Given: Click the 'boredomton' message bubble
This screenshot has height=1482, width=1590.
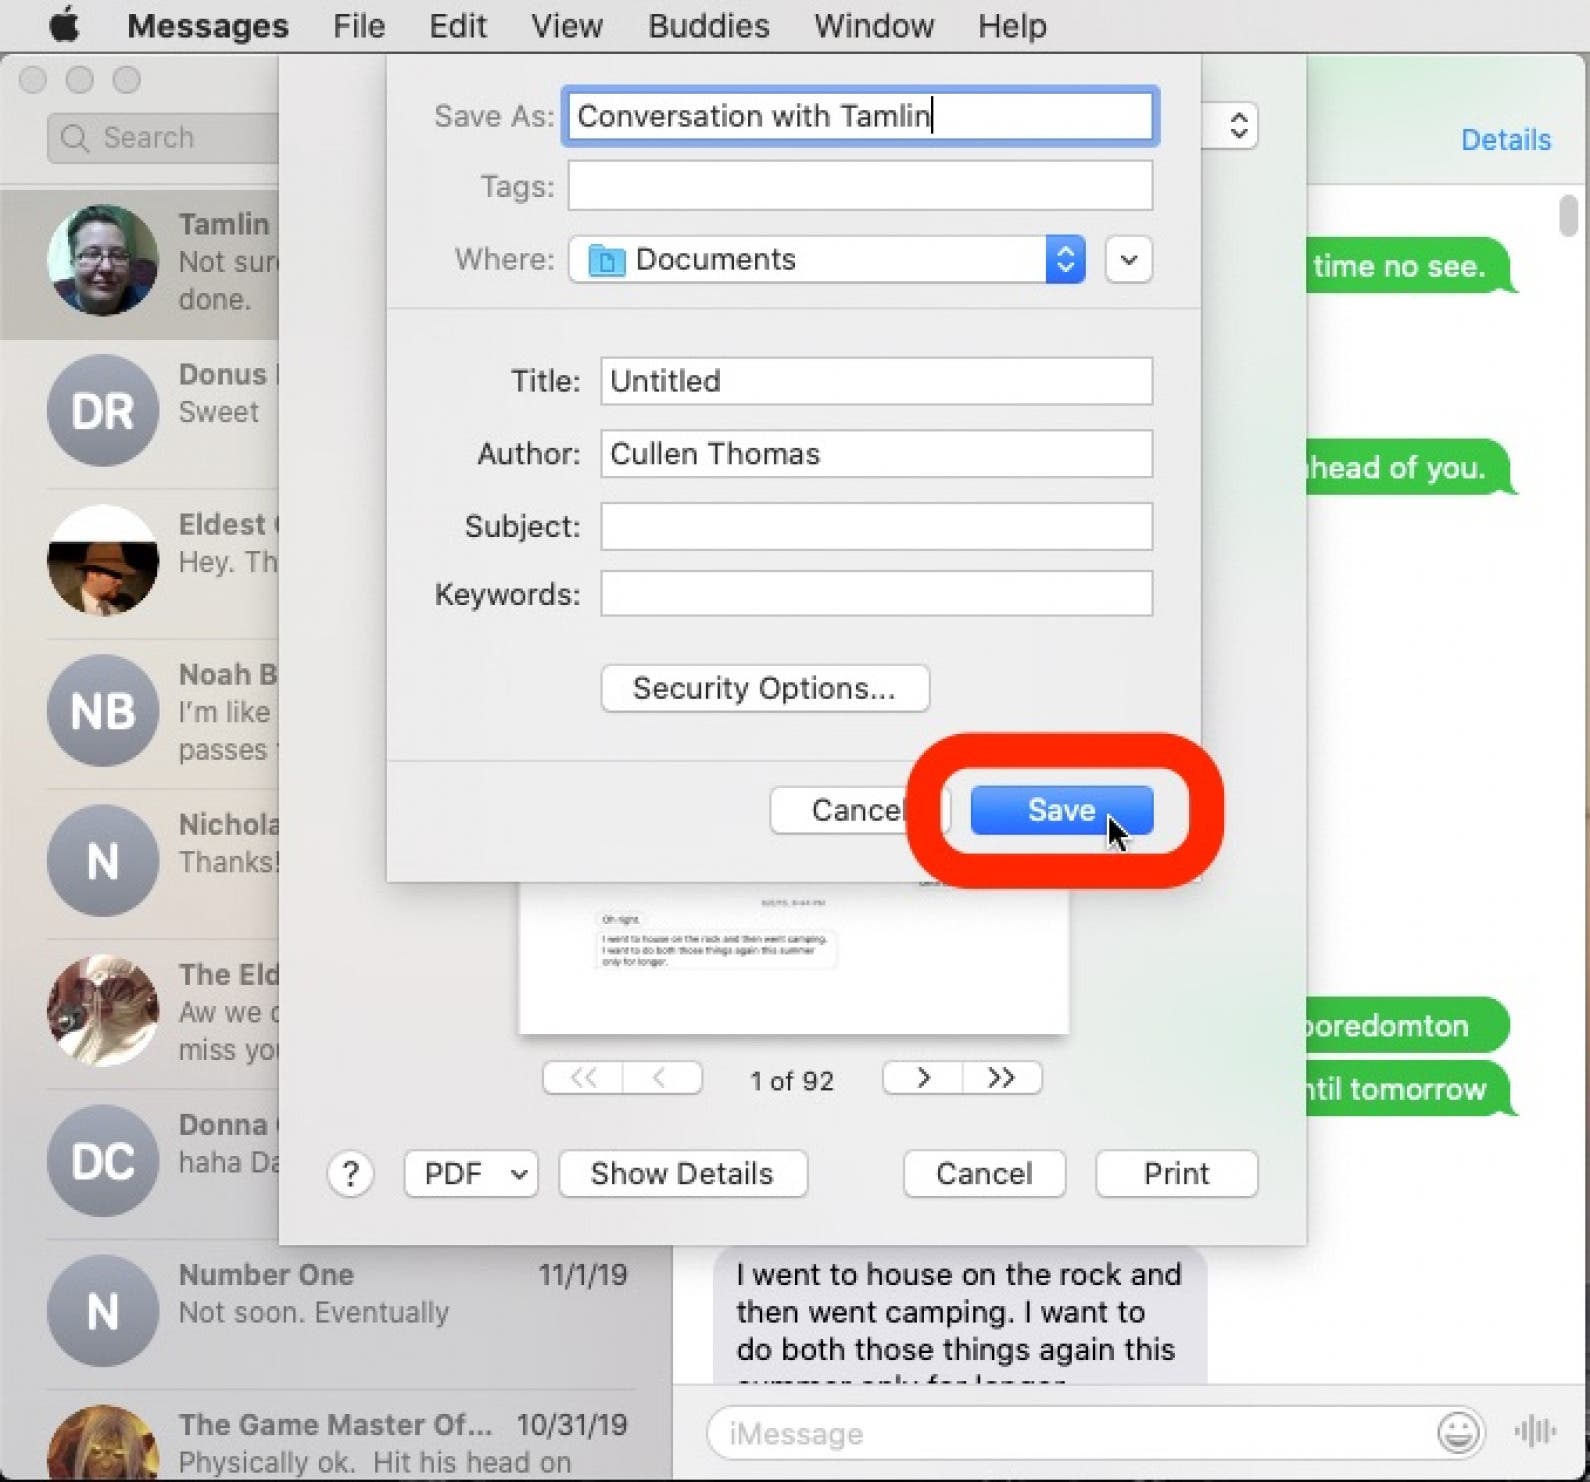Looking at the screenshot, I should click(1406, 1025).
